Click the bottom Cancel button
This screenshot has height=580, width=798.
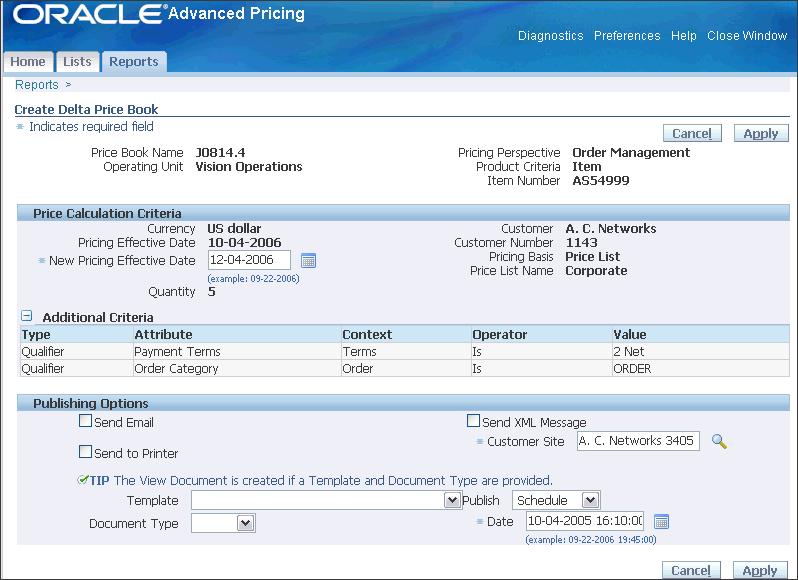point(691,570)
